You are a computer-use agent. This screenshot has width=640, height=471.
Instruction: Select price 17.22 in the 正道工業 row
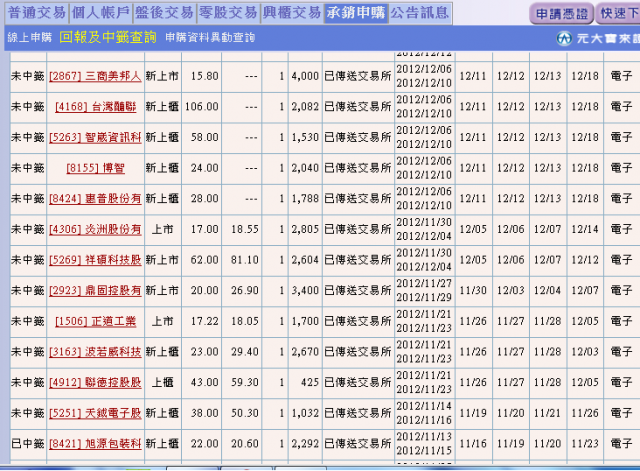tap(204, 321)
